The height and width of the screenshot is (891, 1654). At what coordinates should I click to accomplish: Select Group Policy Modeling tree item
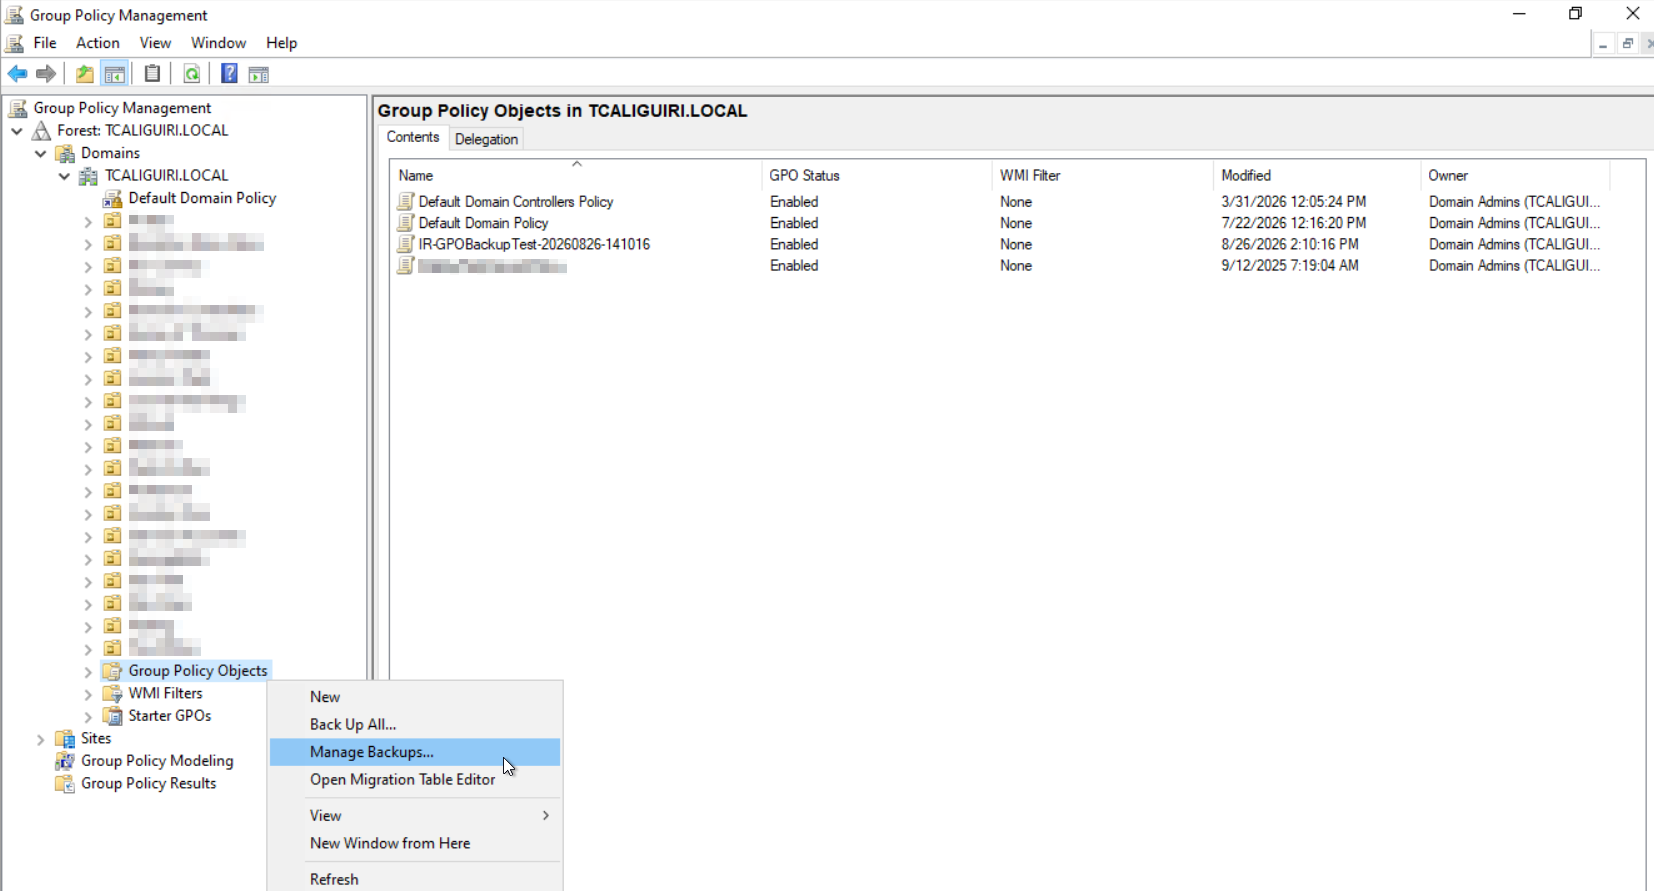pos(157,761)
